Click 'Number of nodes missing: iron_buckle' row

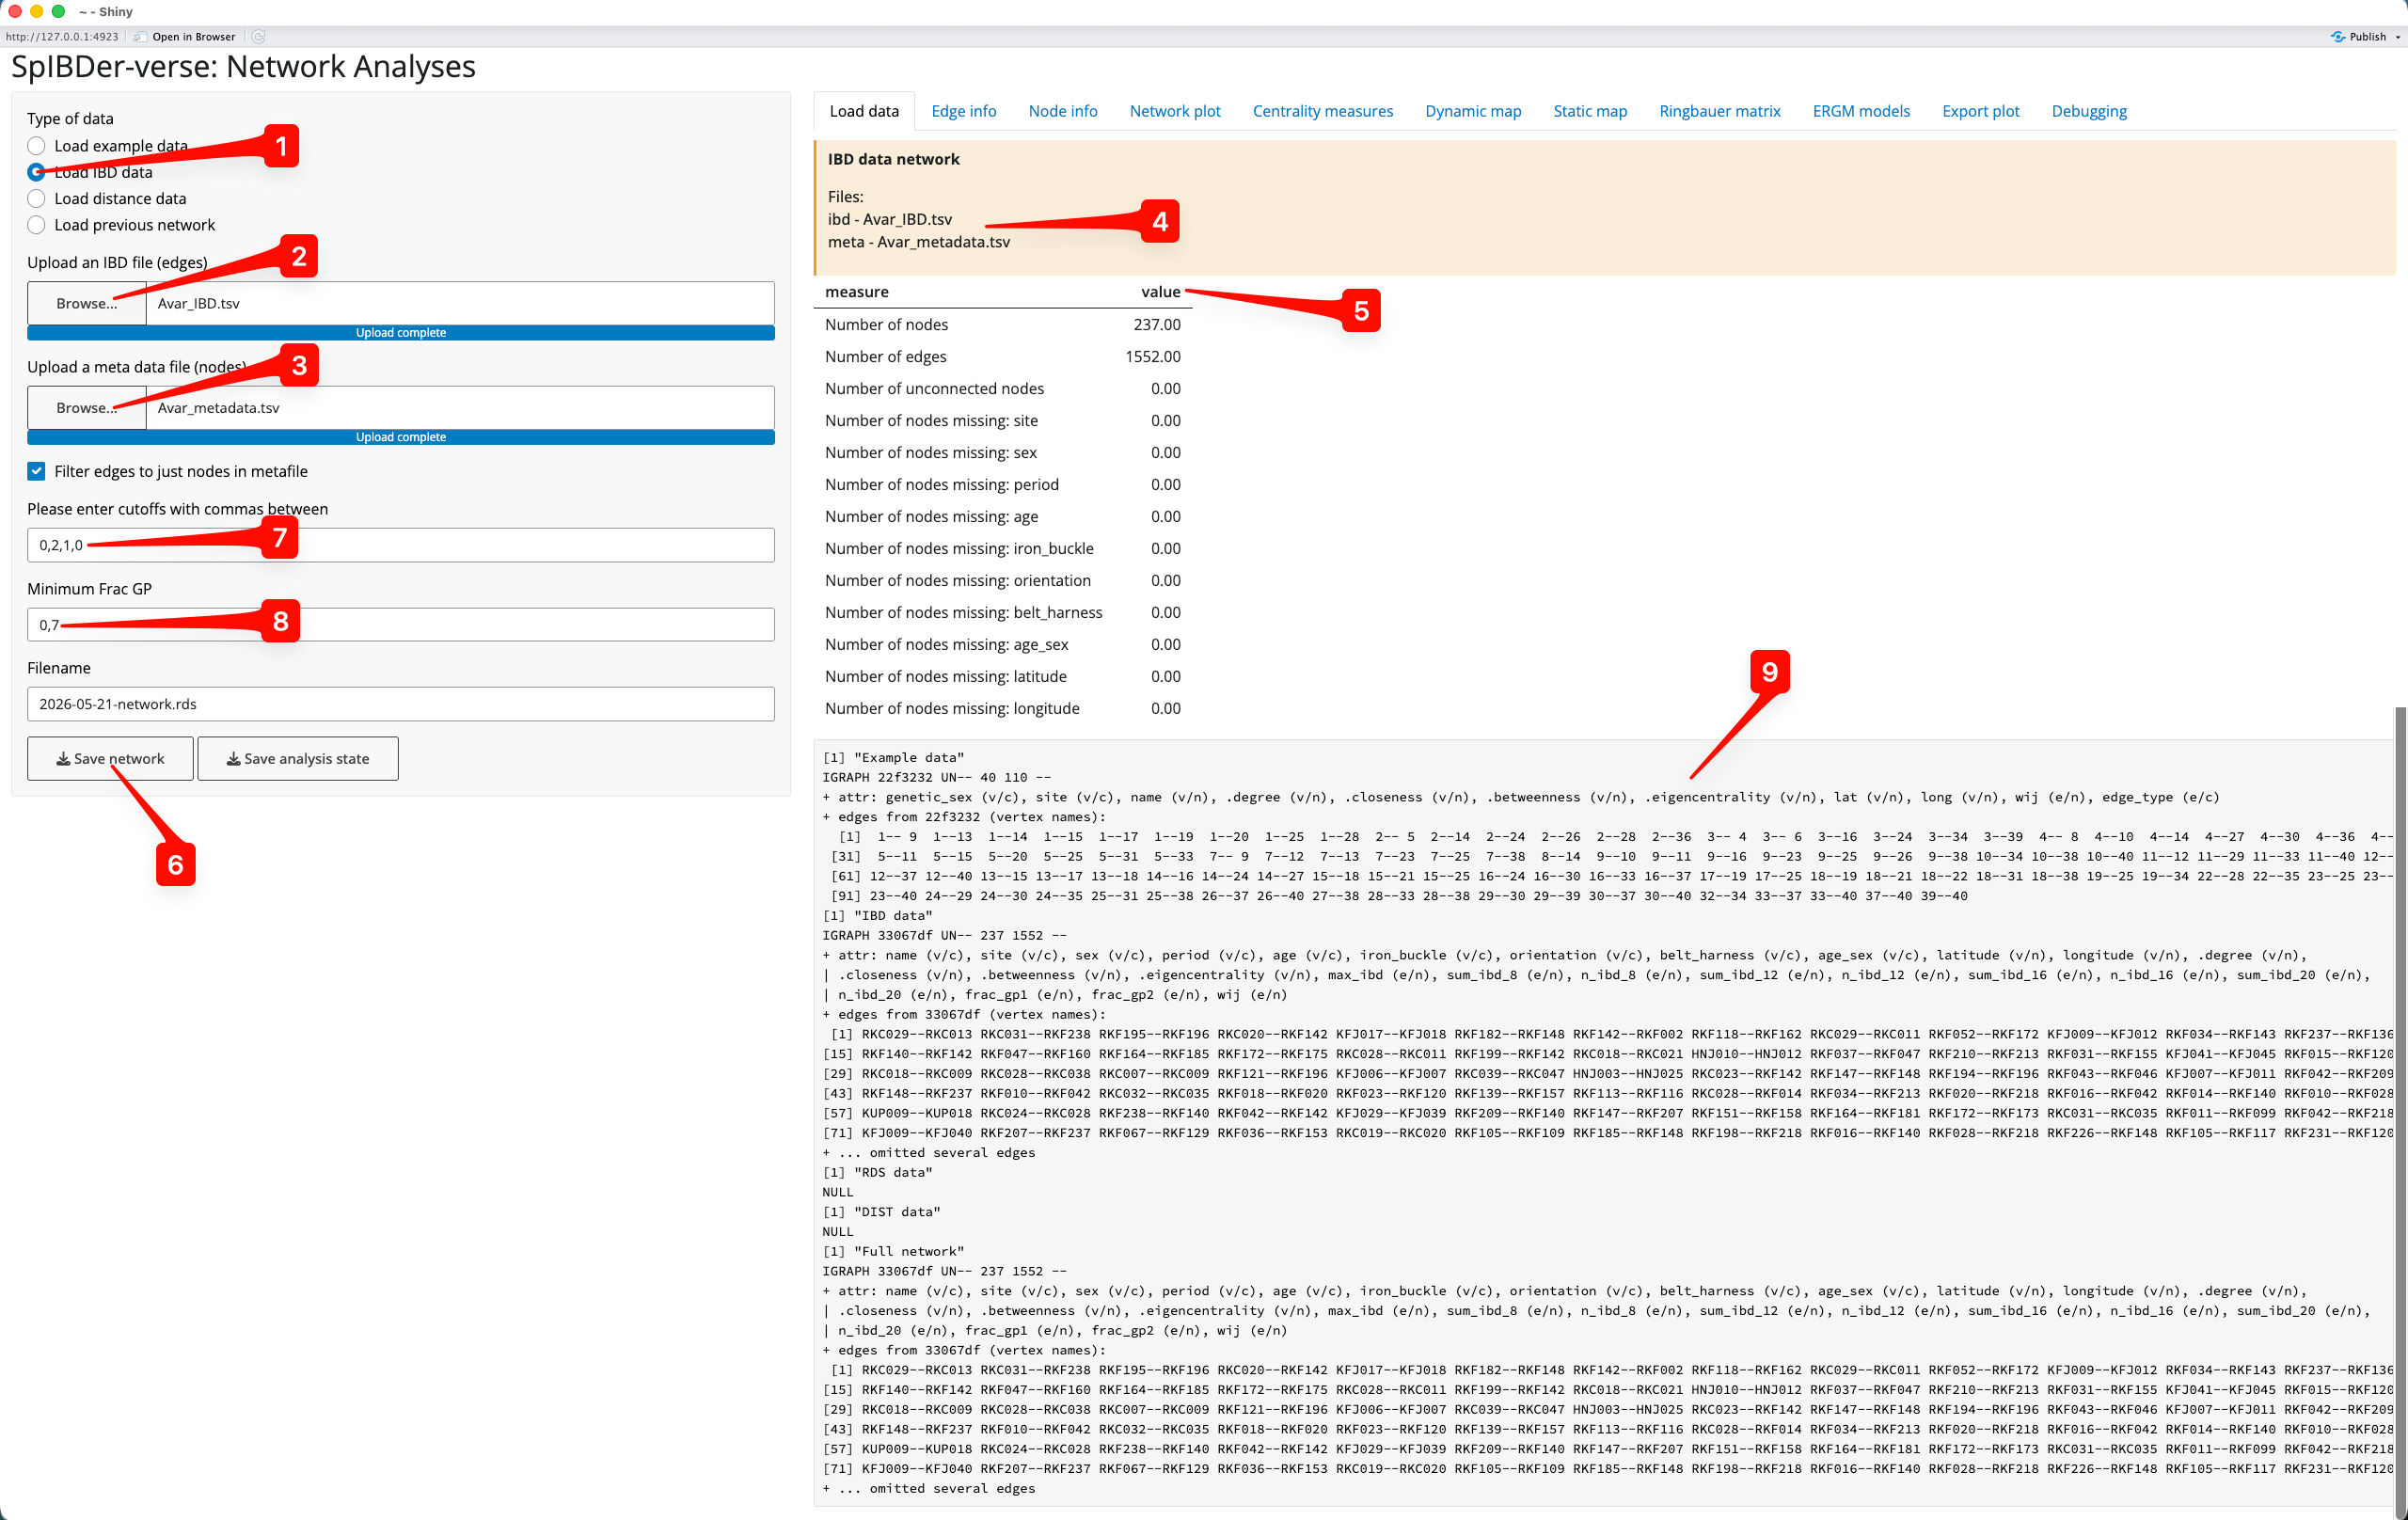pos(1003,548)
